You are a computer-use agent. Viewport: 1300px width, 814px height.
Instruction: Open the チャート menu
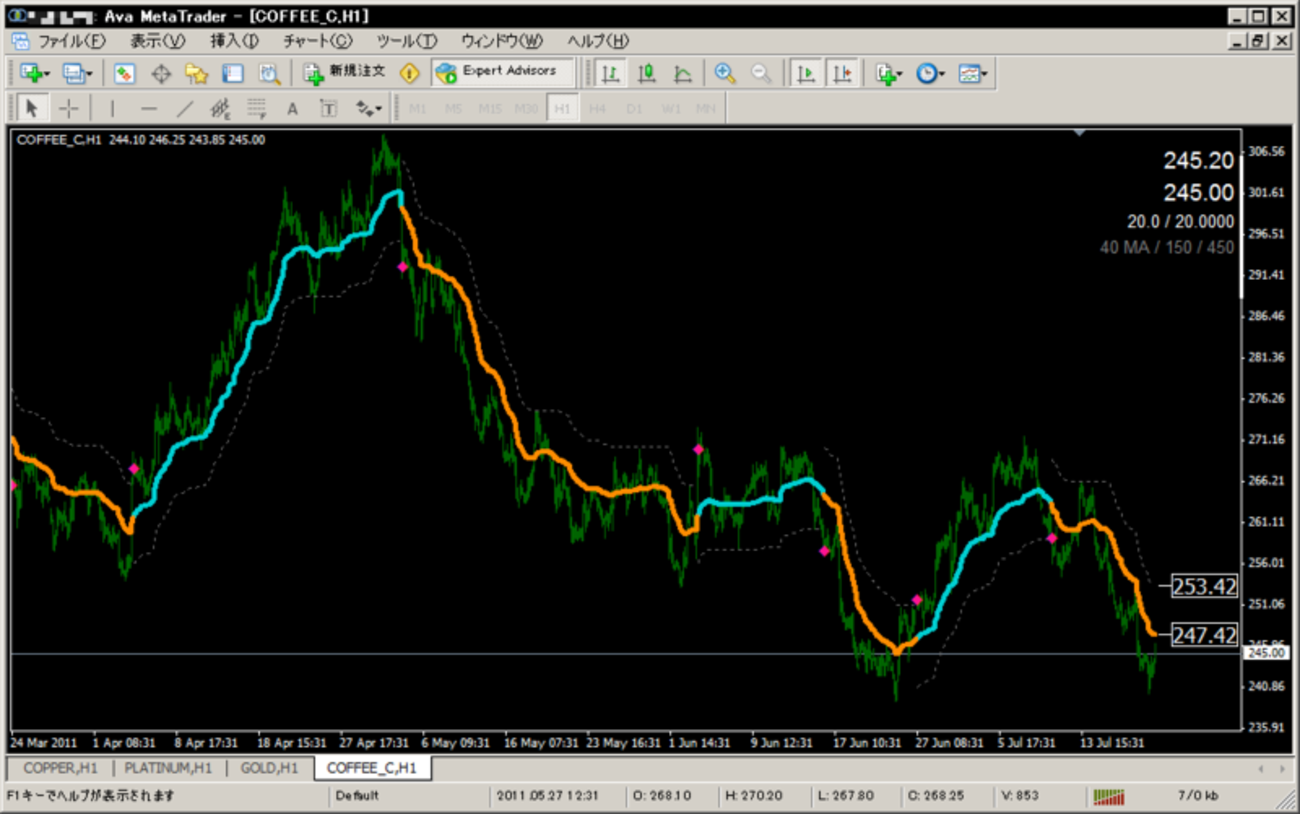pyautogui.click(x=317, y=41)
